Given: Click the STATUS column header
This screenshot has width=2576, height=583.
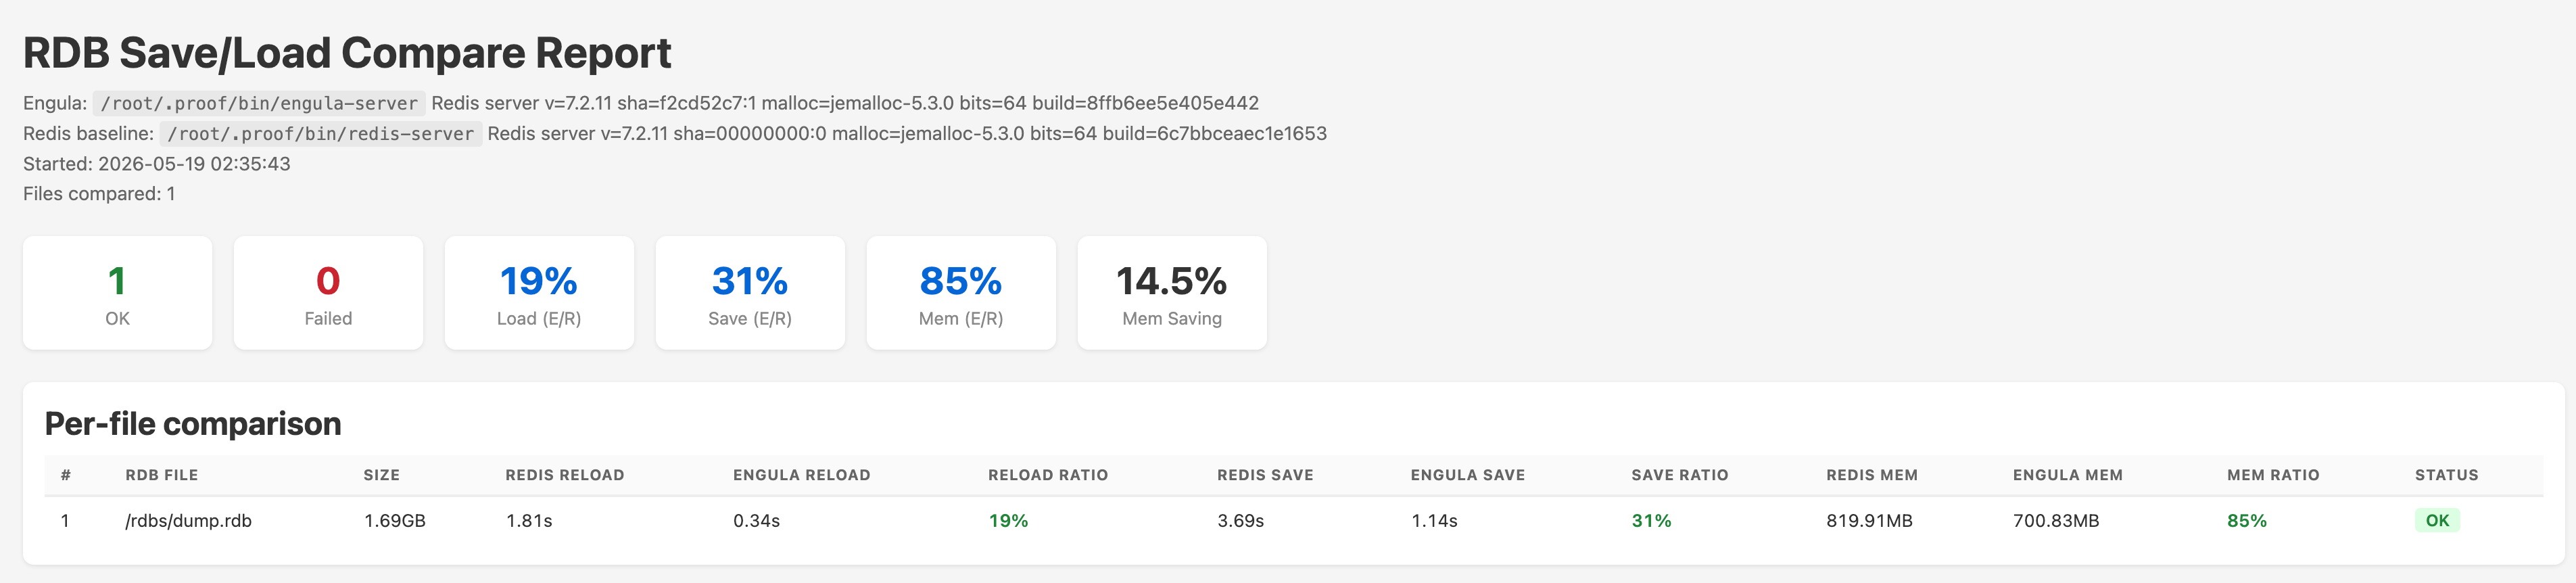Looking at the screenshot, I should click(2447, 475).
